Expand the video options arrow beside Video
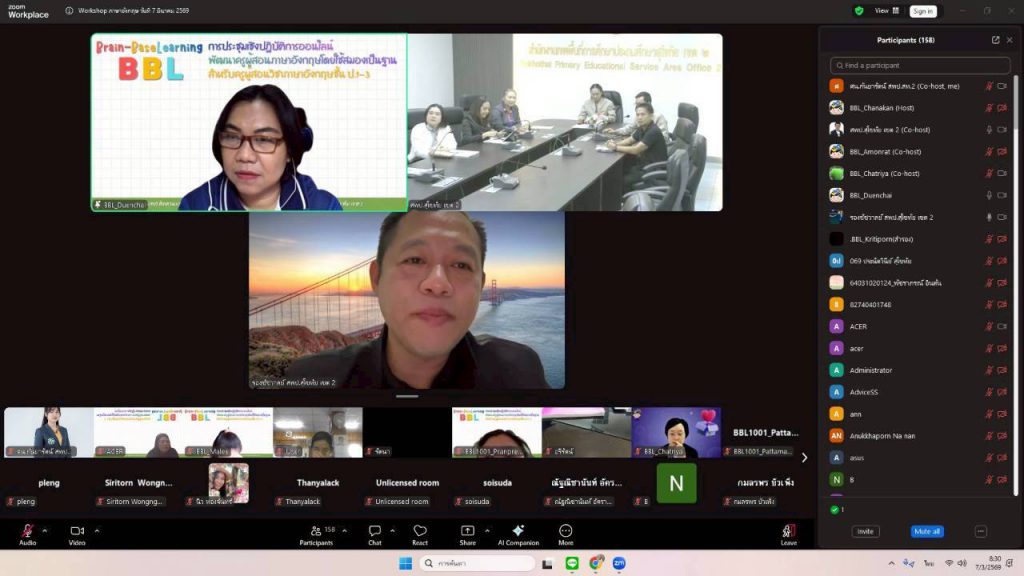Image resolution: width=1024 pixels, height=576 pixels. point(96,530)
